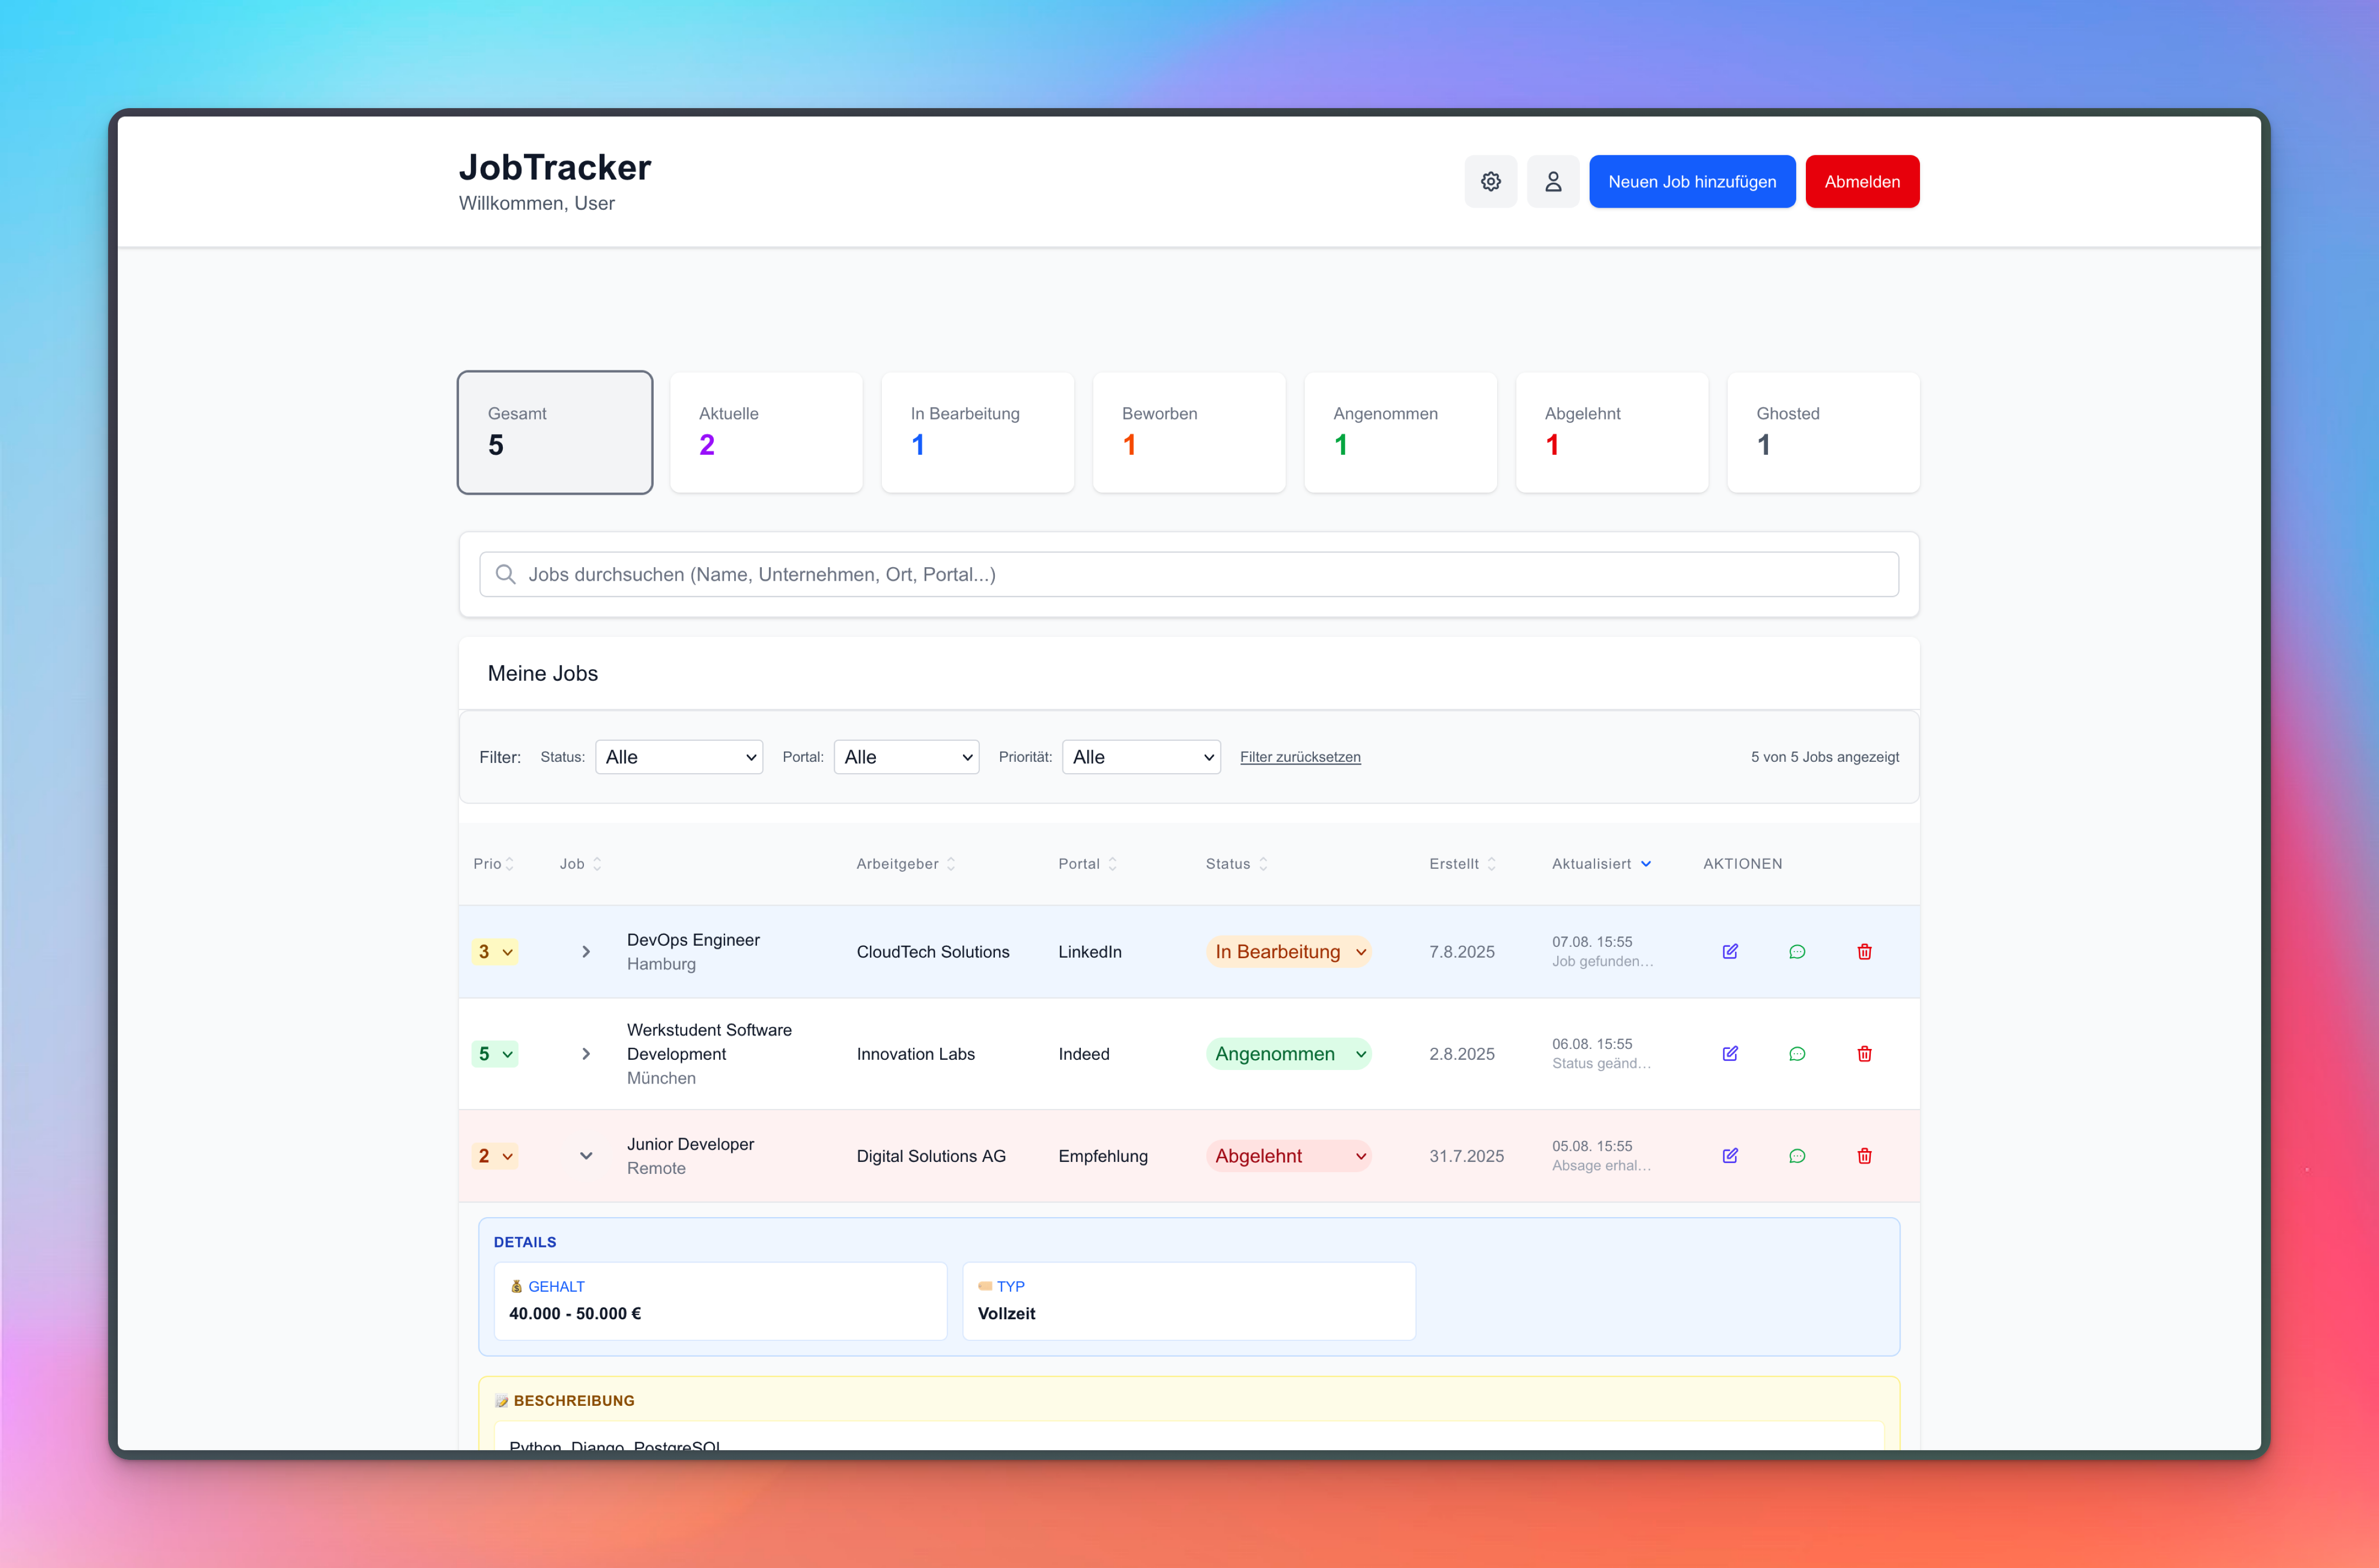Change status of In Bearbeitung job
The image size is (2379, 1568).
point(1288,951)
